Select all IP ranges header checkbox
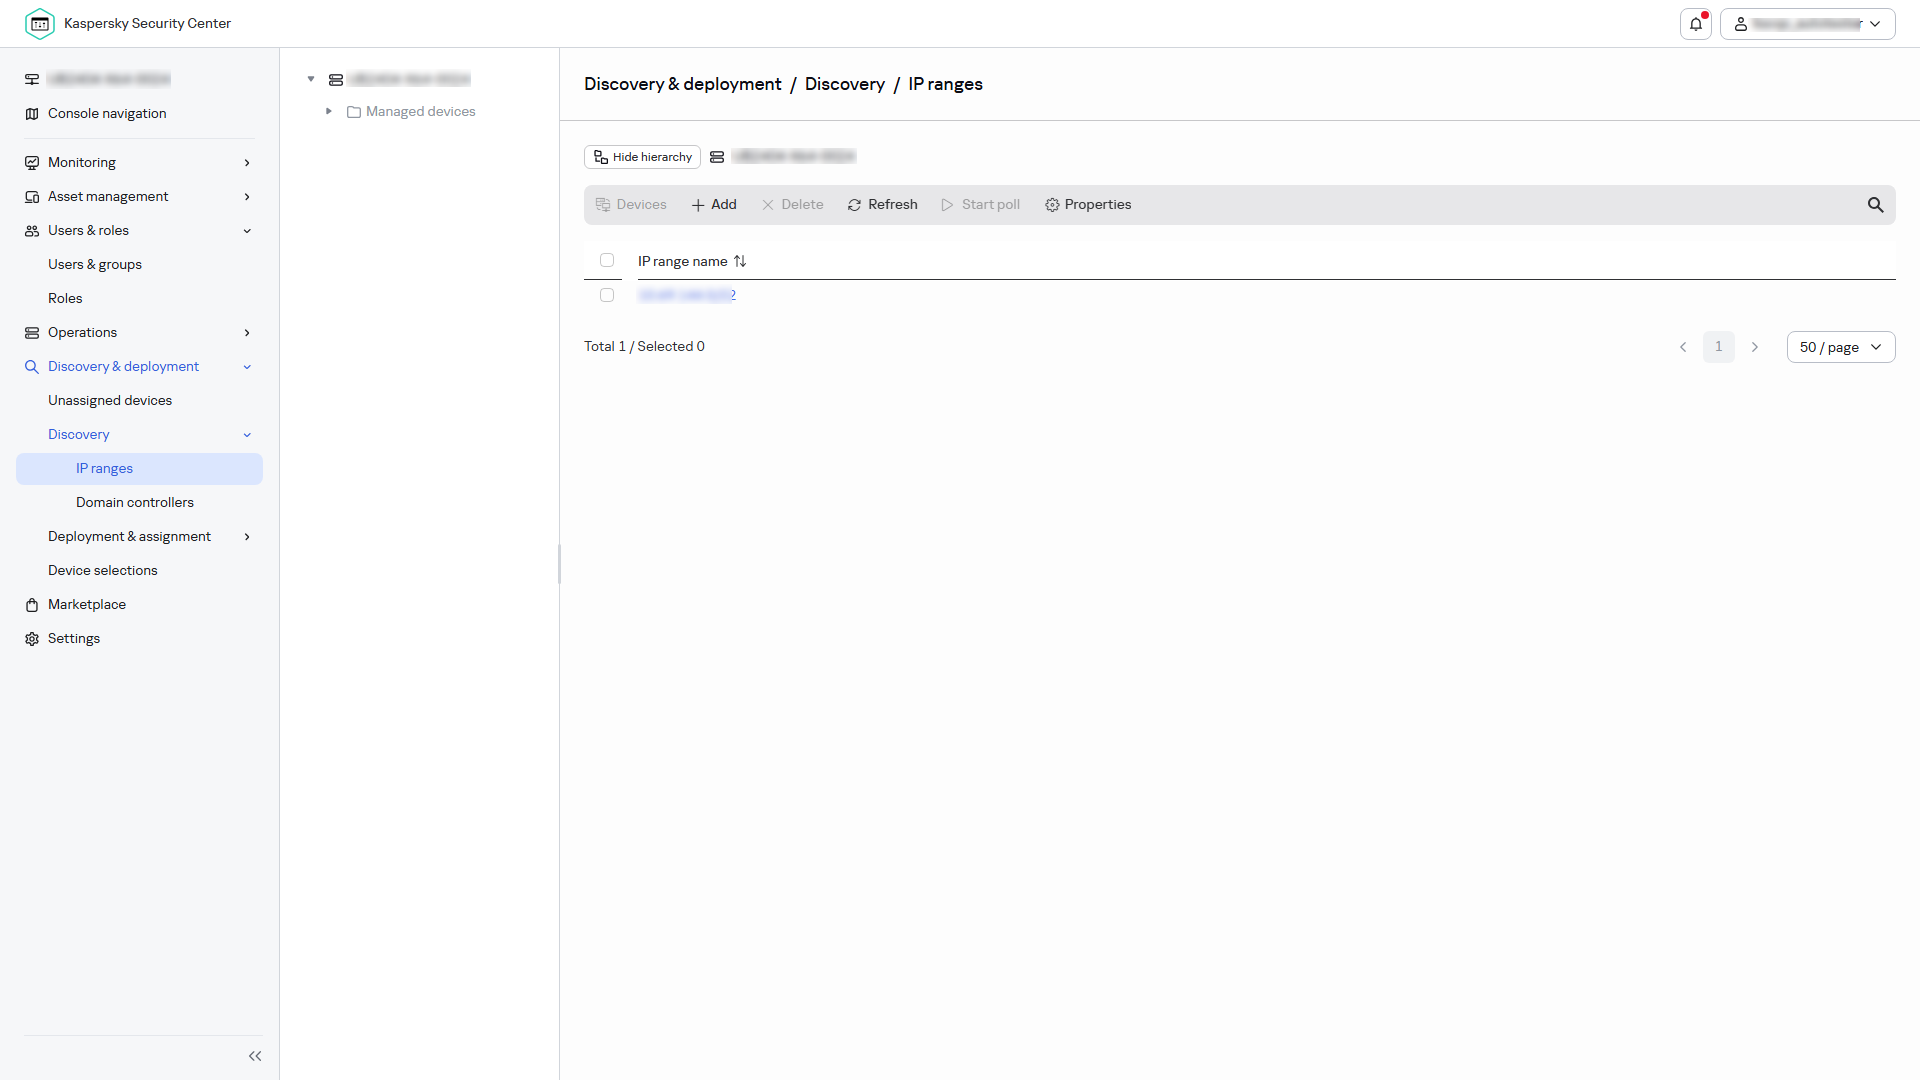 [x=607, y=260]
